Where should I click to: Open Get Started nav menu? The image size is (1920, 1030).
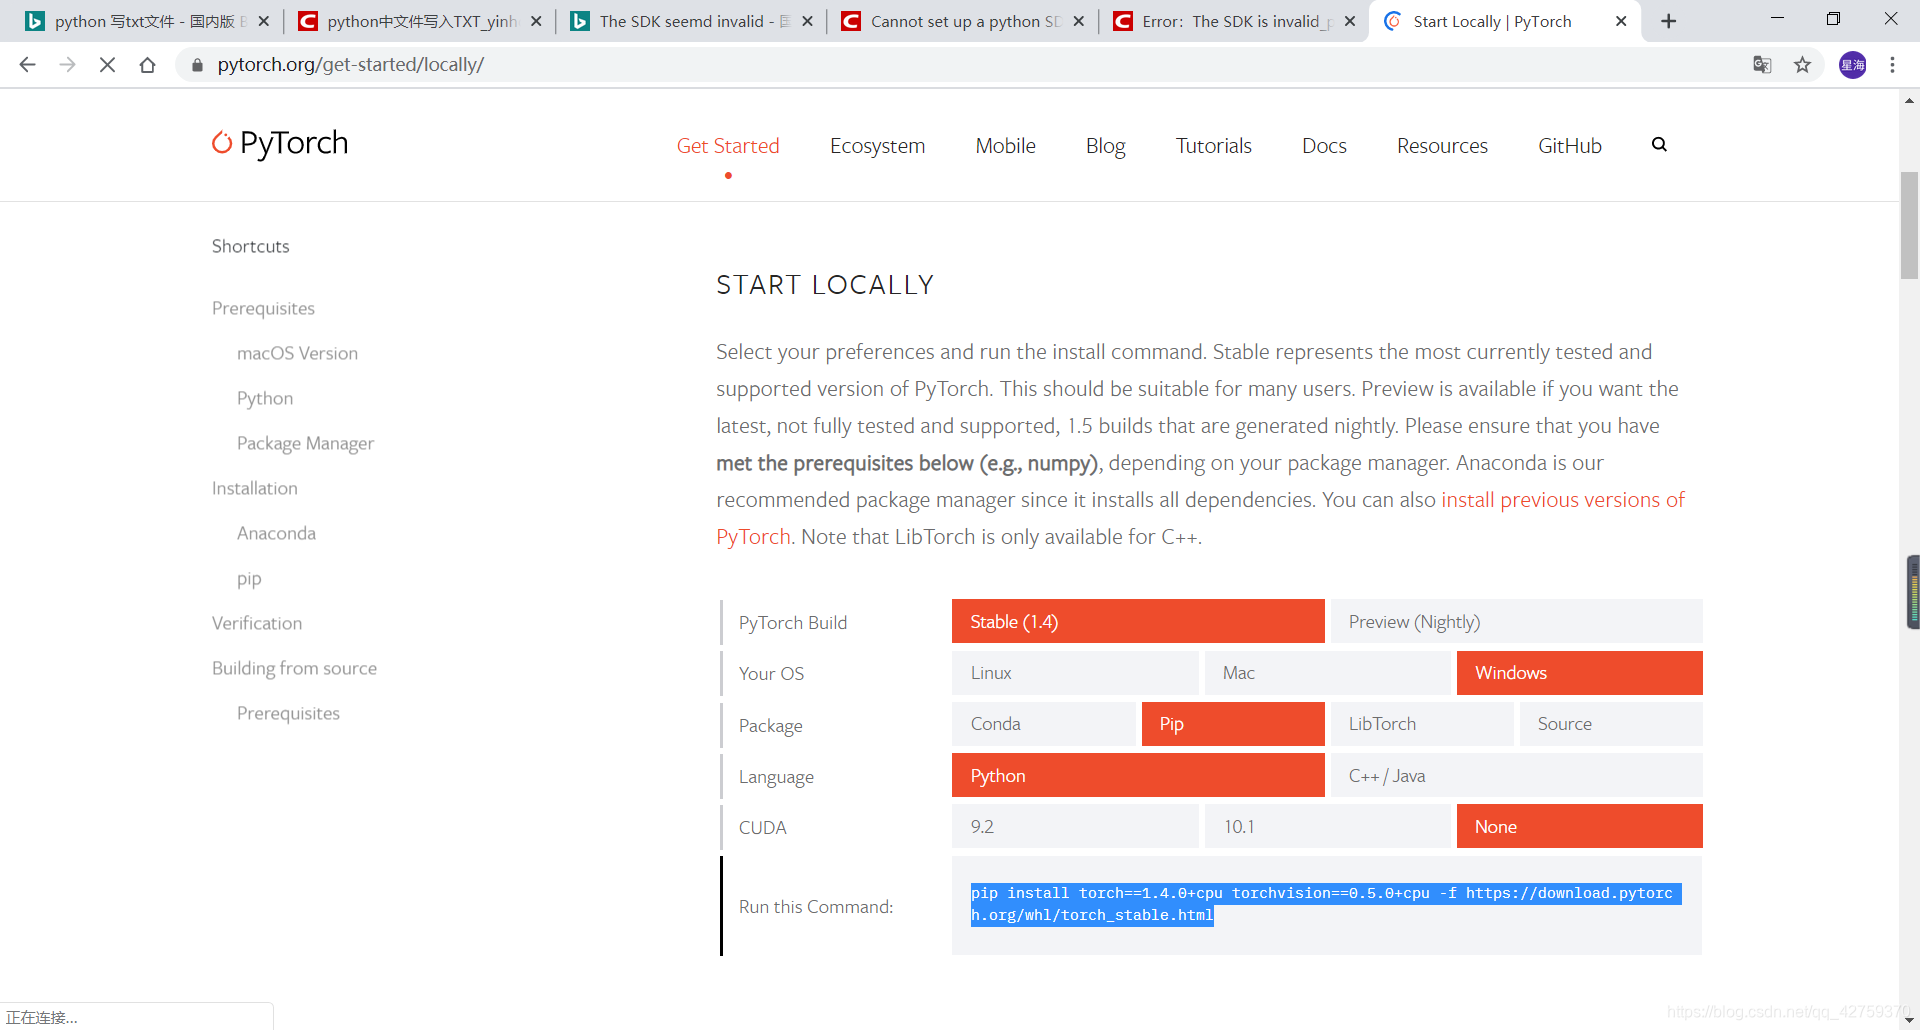[x=728, y=146]
